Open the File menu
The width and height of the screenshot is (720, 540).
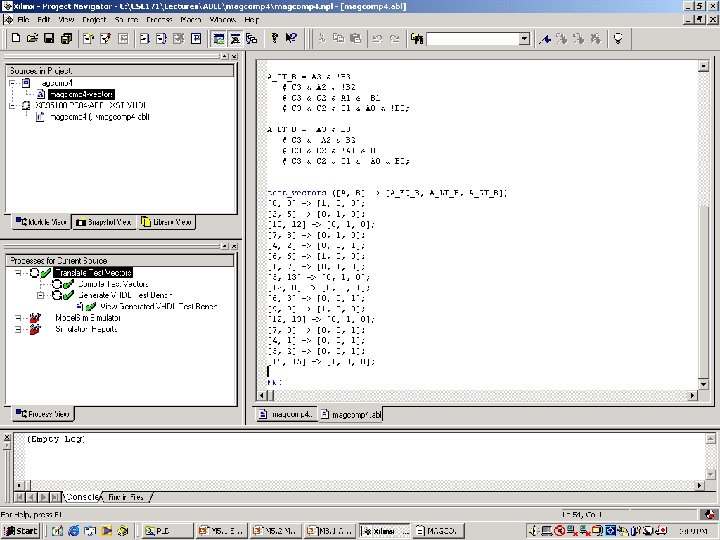tap(23, 20)
